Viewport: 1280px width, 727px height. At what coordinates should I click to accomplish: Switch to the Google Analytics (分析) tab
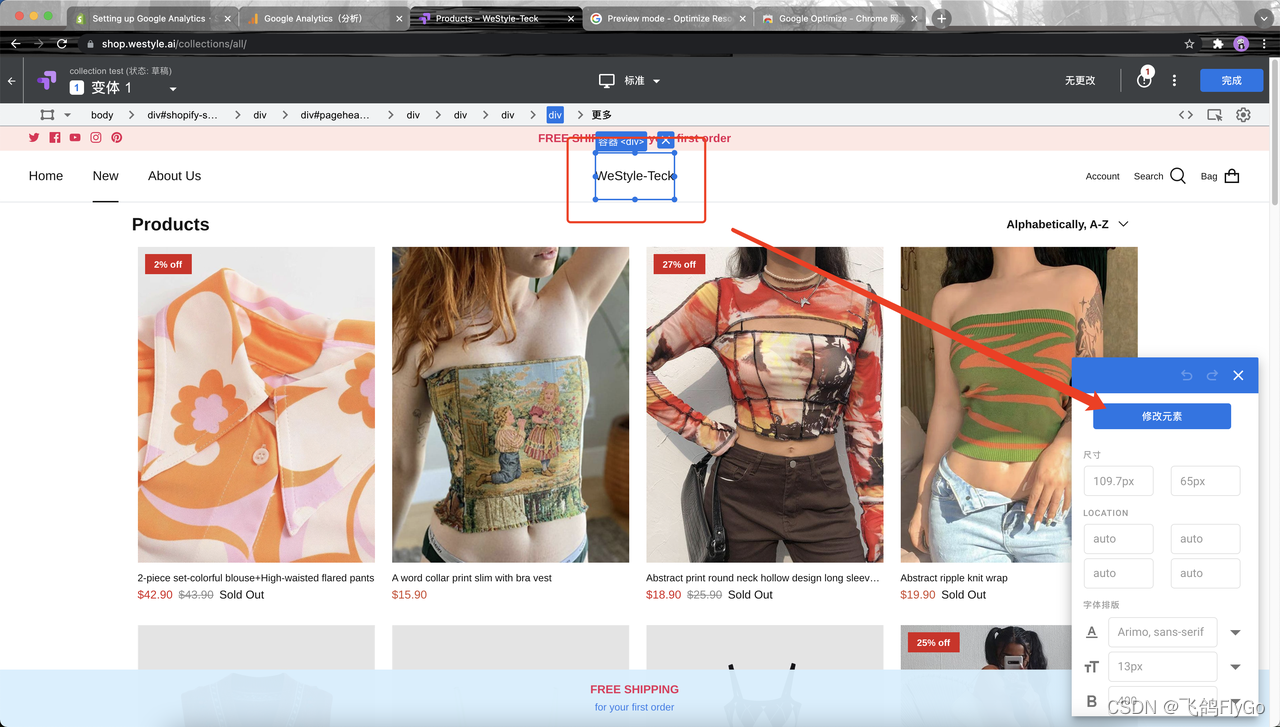tap(322, 18)
